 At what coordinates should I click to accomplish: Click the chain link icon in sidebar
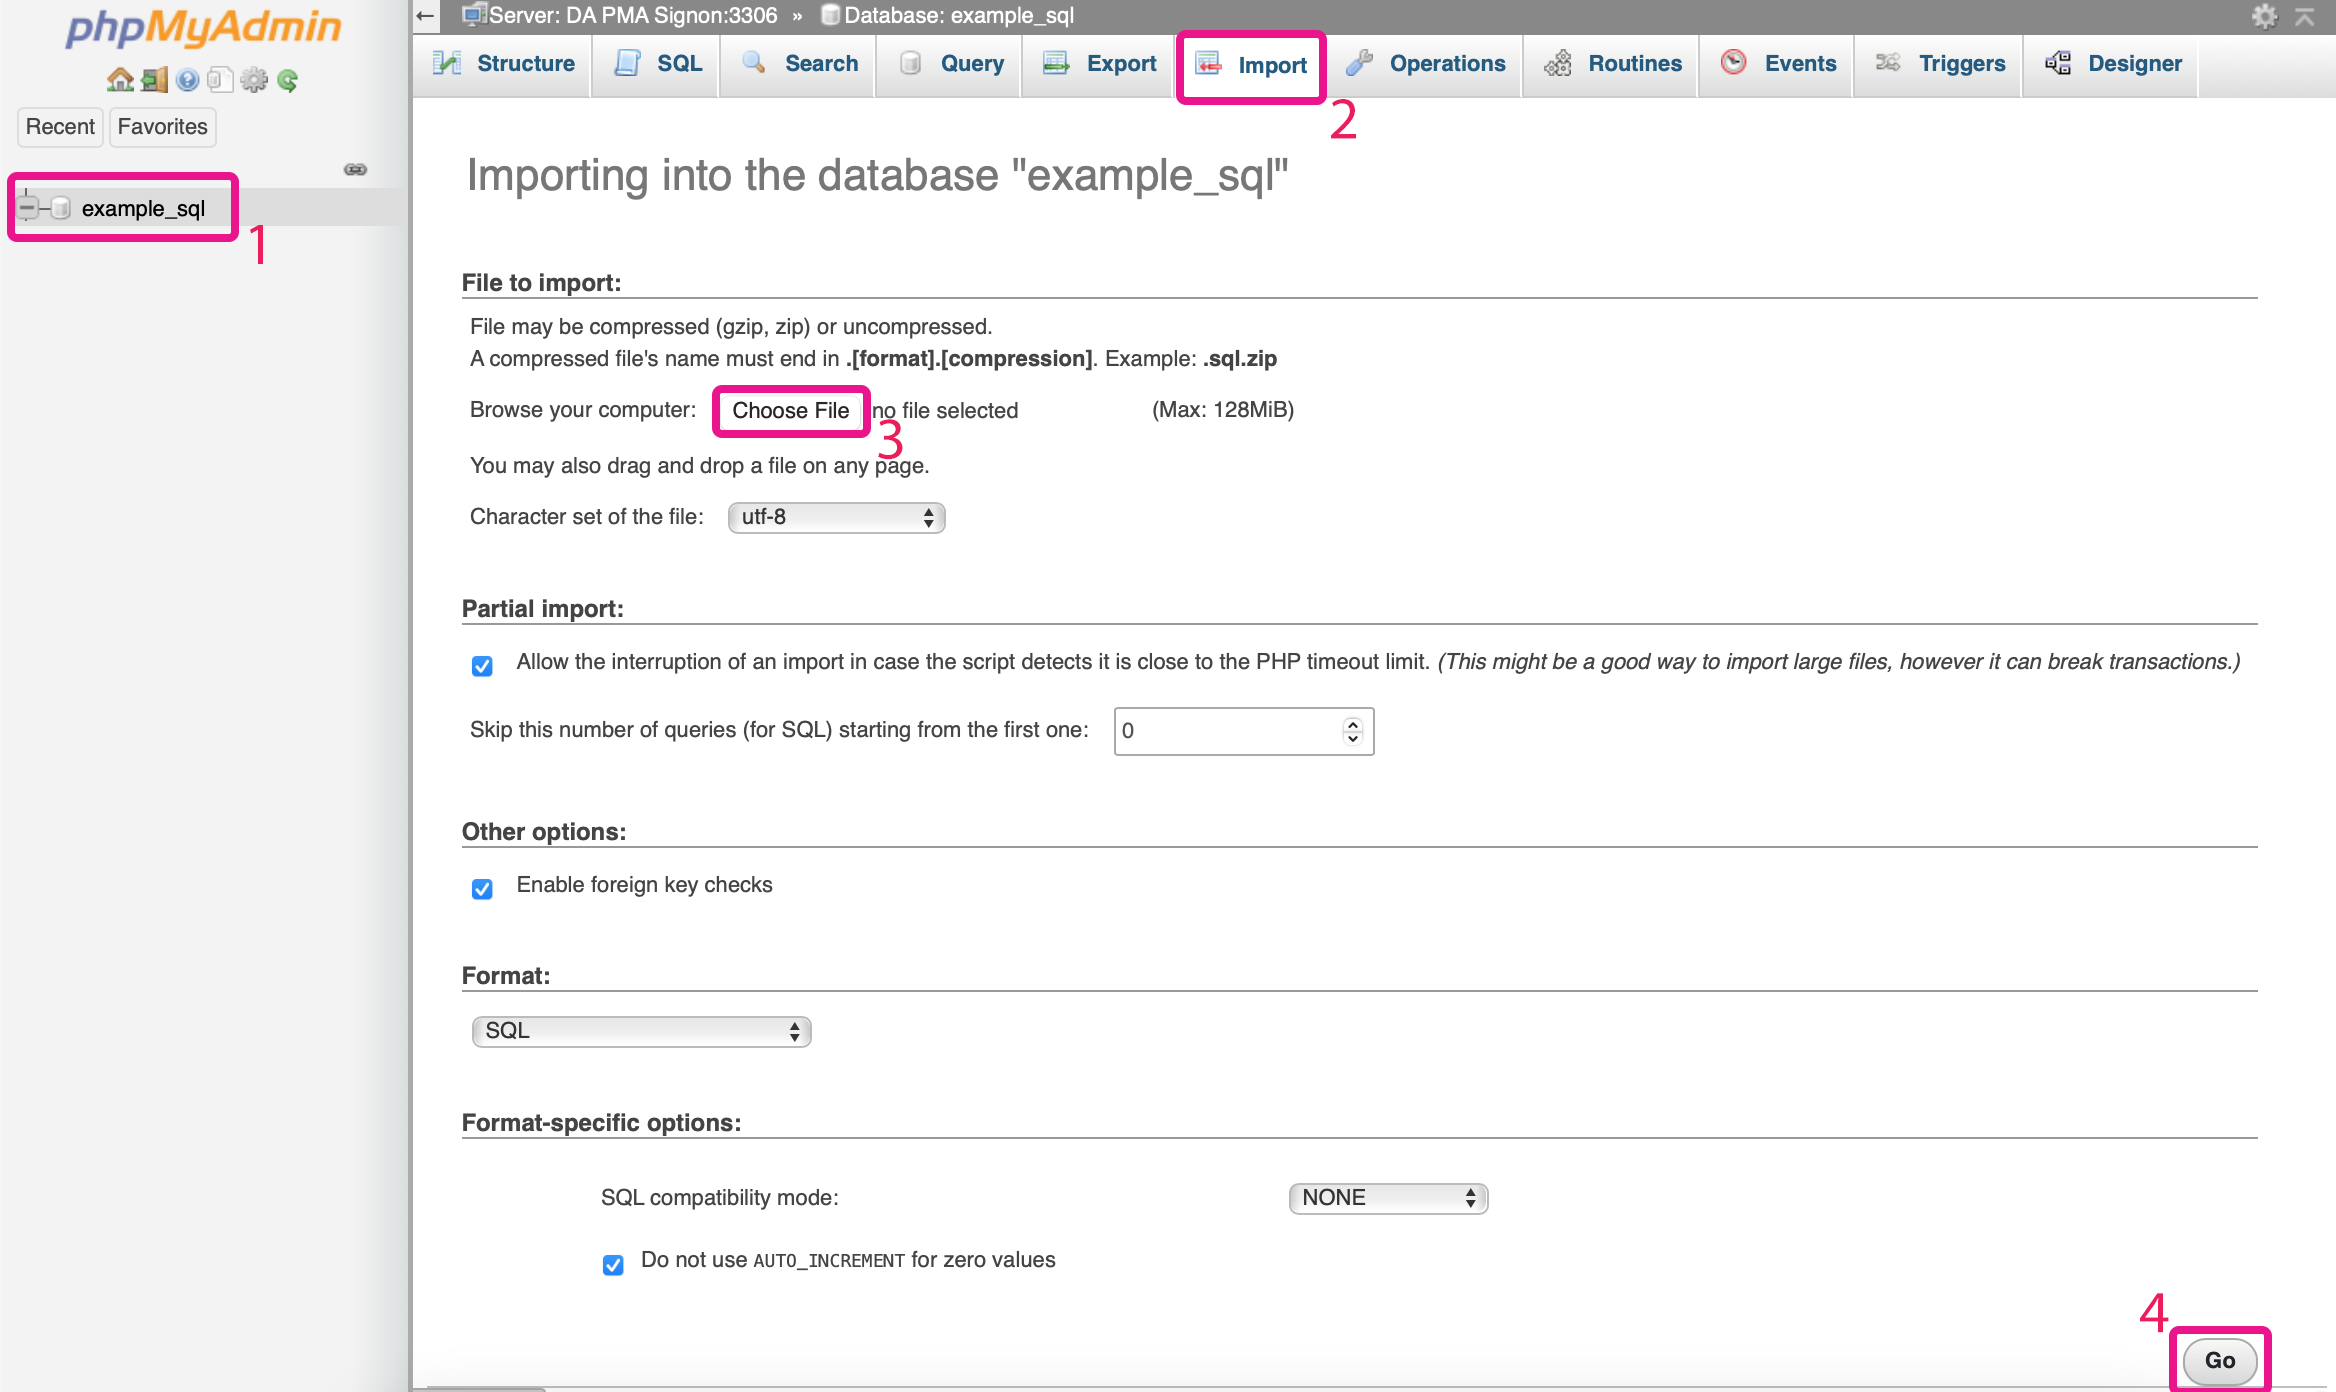point(355,169)
